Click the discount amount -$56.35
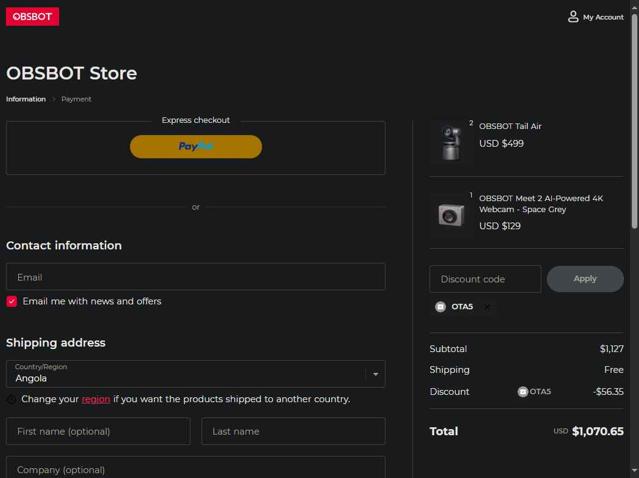This screenshot has height=478, width=639. [608, 392]
